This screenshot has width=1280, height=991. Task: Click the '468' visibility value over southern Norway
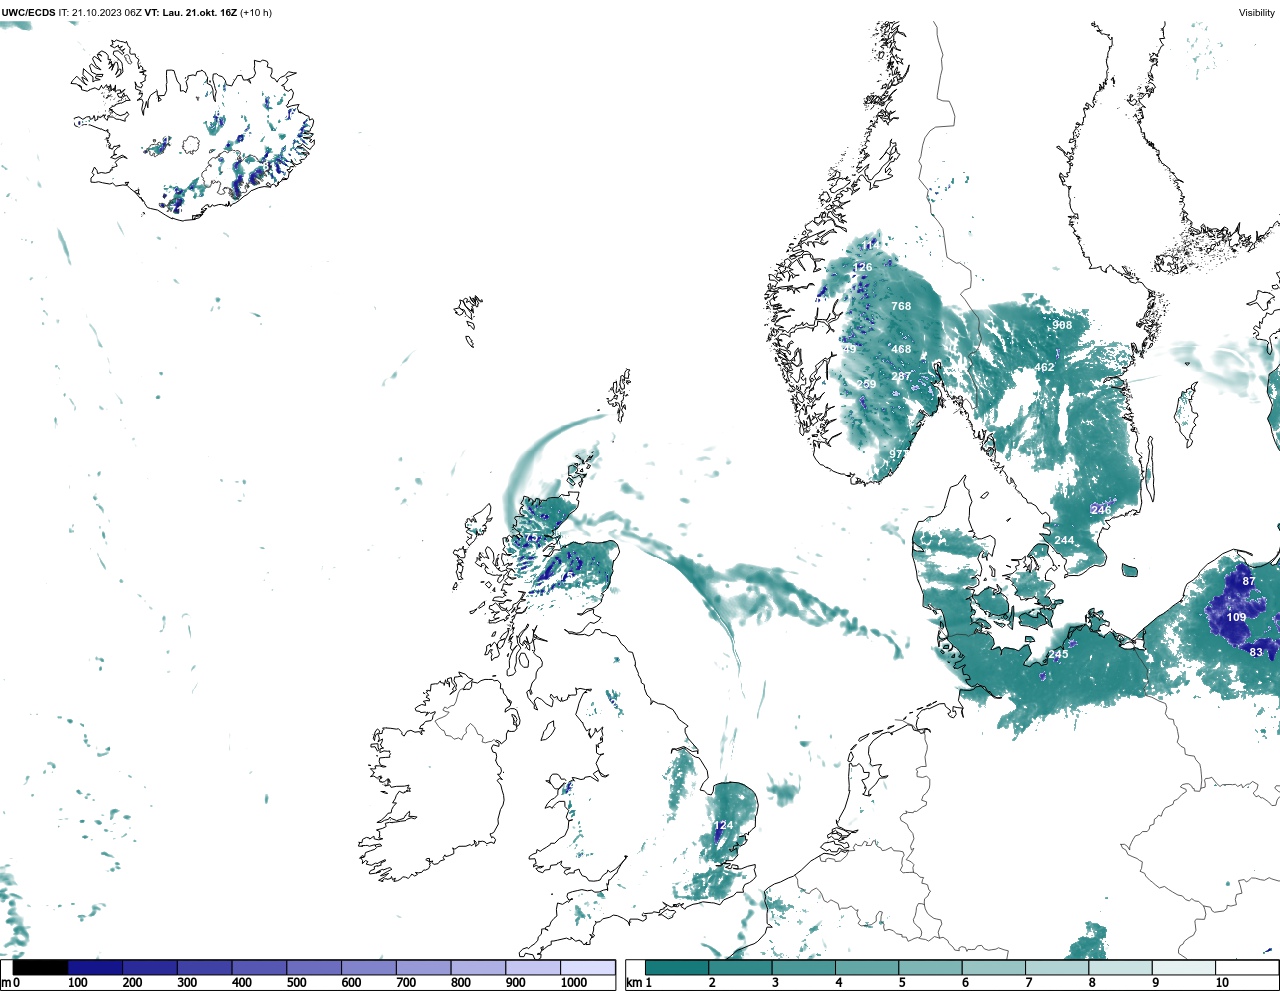(x=901, y=350)
